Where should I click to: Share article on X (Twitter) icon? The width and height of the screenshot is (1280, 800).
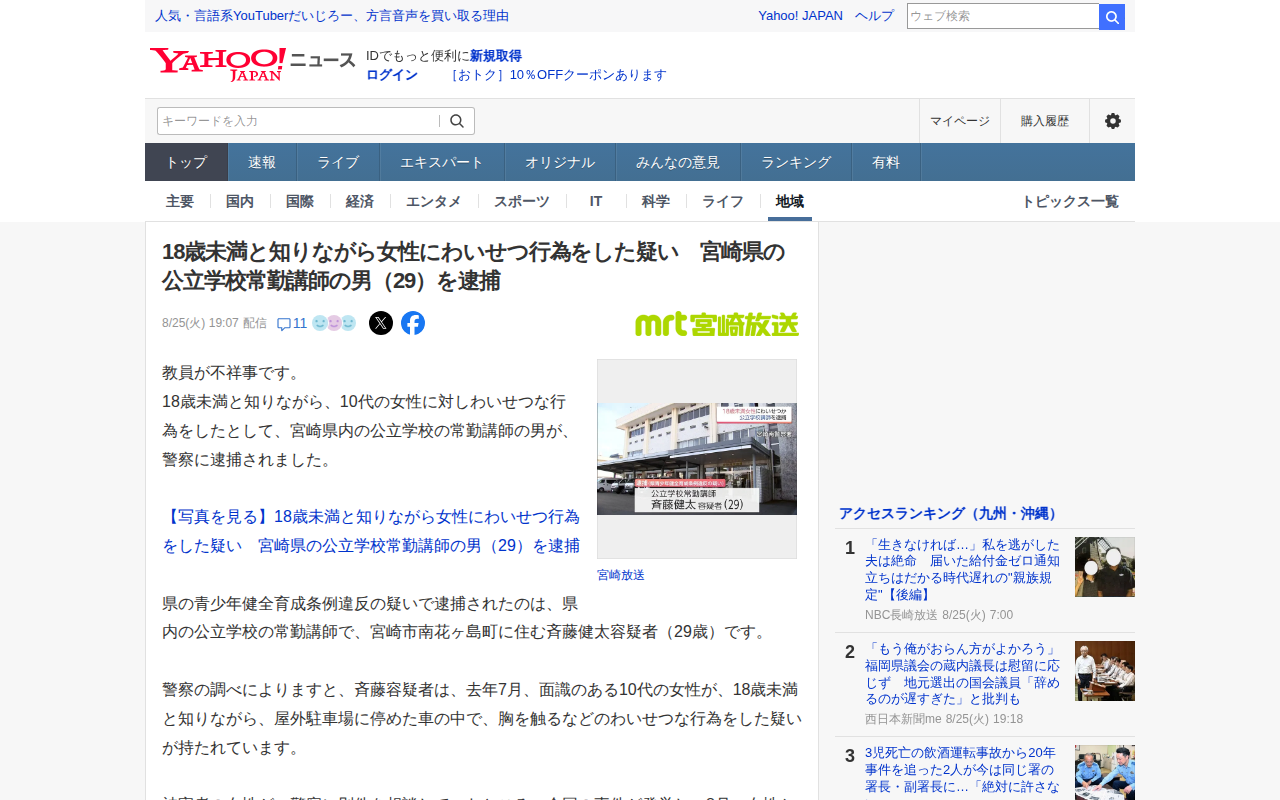click(381, 323)
